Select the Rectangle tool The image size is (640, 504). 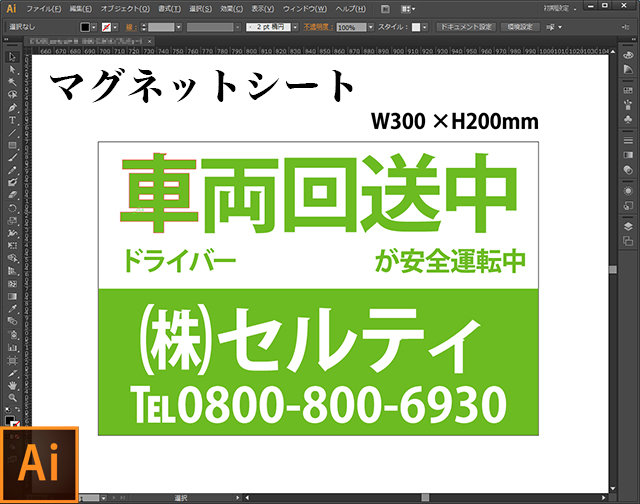tap(12, 145)
